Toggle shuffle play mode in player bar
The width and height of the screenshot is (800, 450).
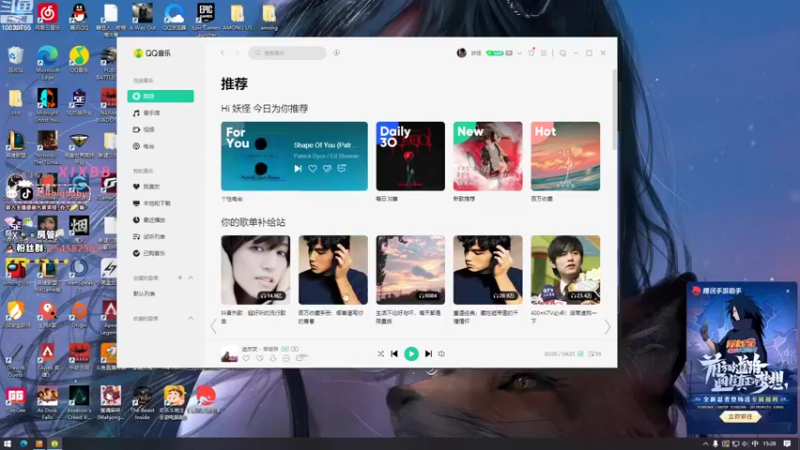[x=381, y=354]
